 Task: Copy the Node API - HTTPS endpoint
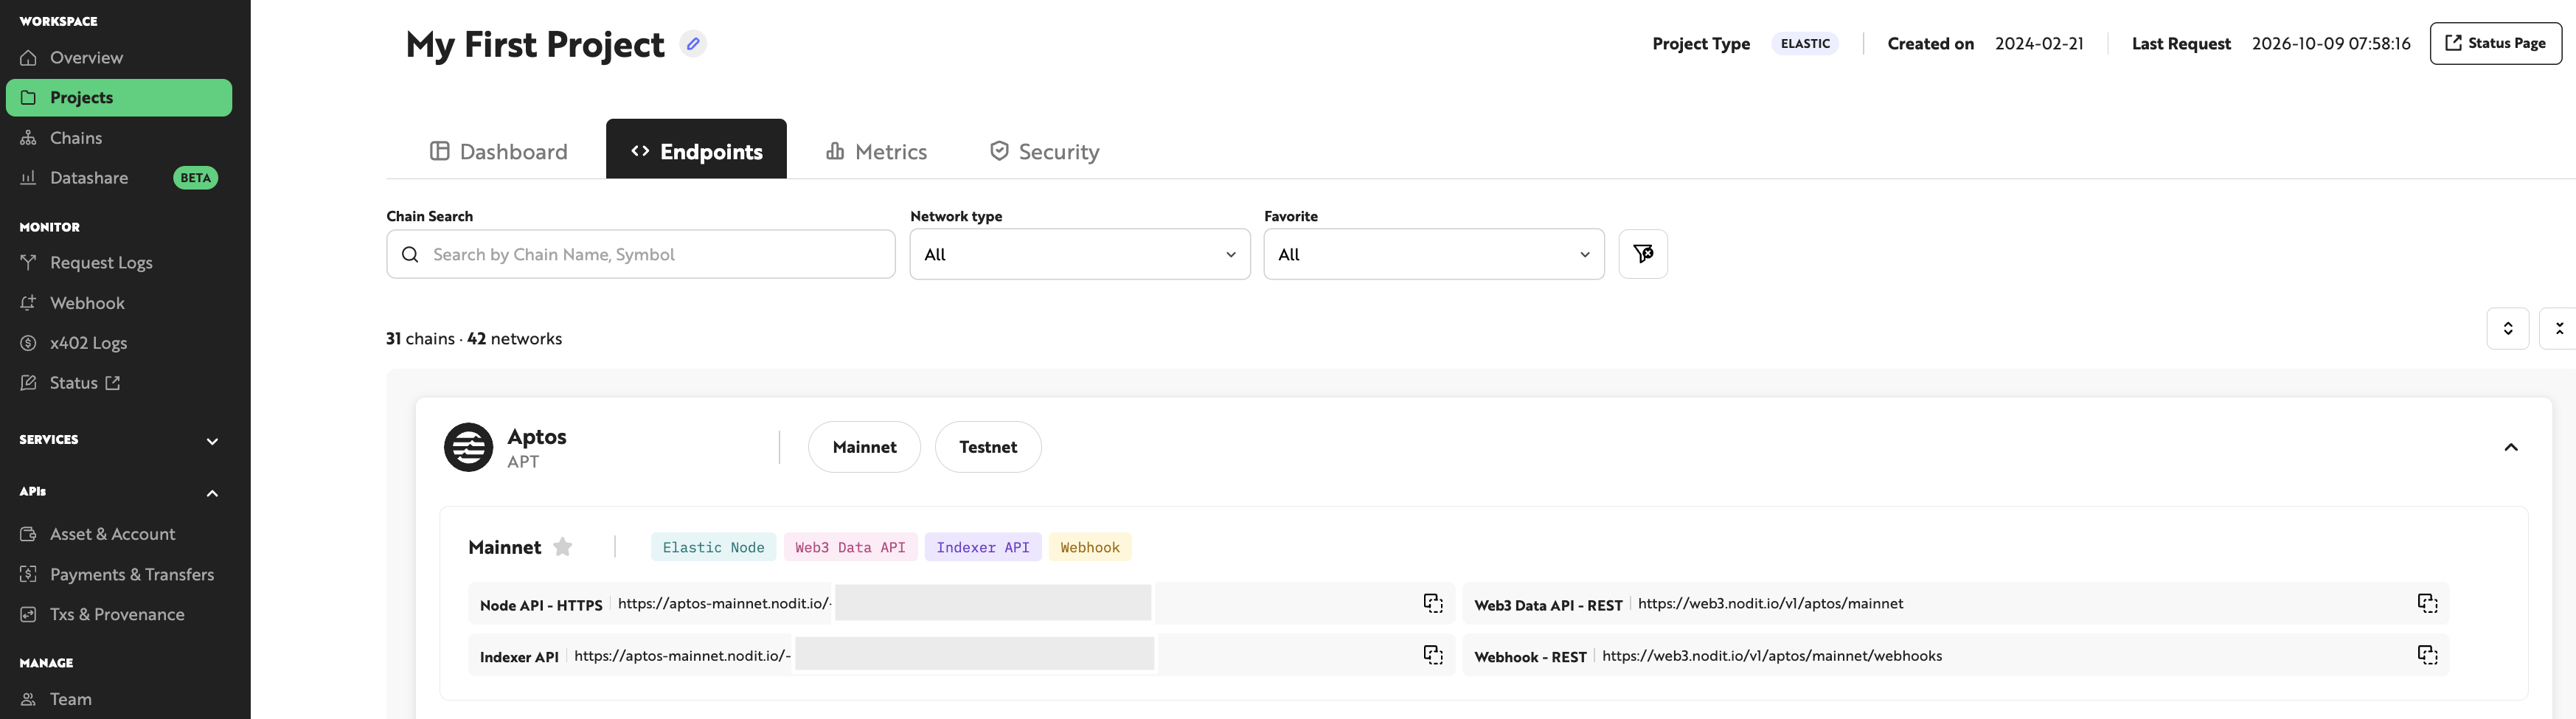(1433, 603)
